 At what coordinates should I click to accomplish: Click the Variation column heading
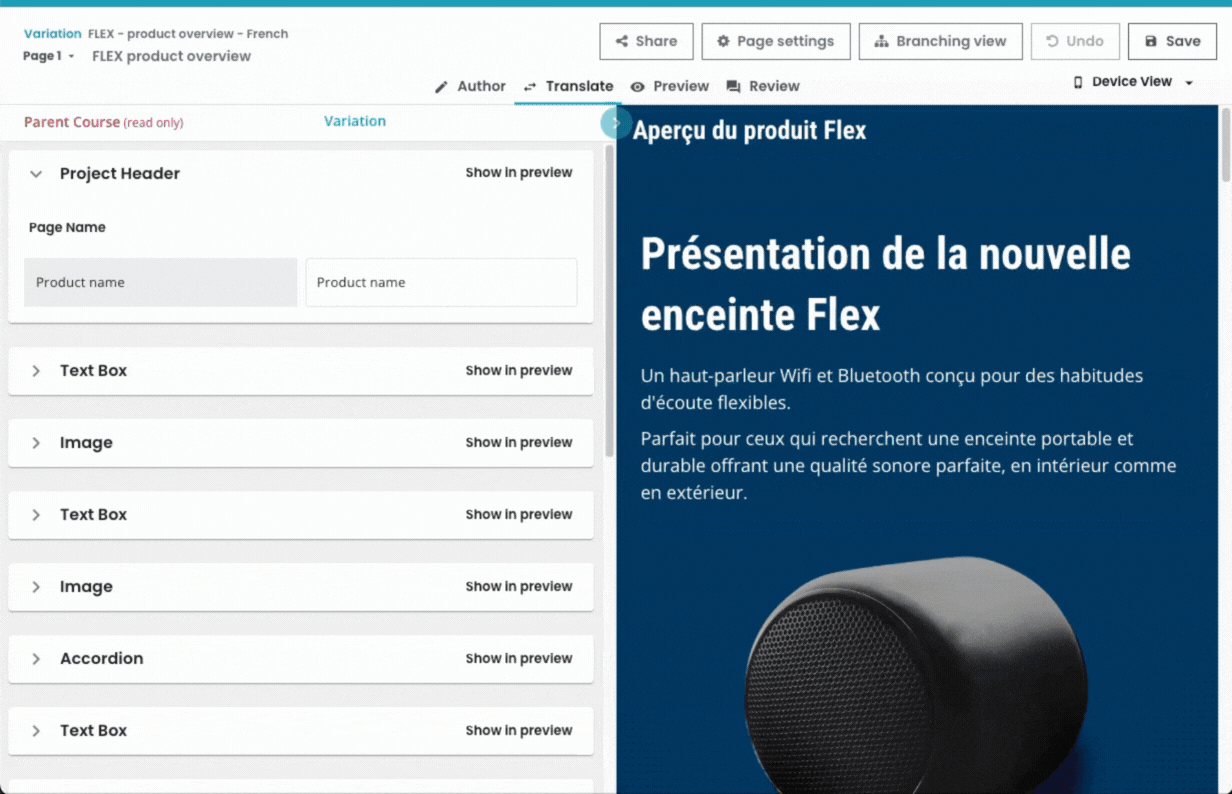(x=355, y=121)
